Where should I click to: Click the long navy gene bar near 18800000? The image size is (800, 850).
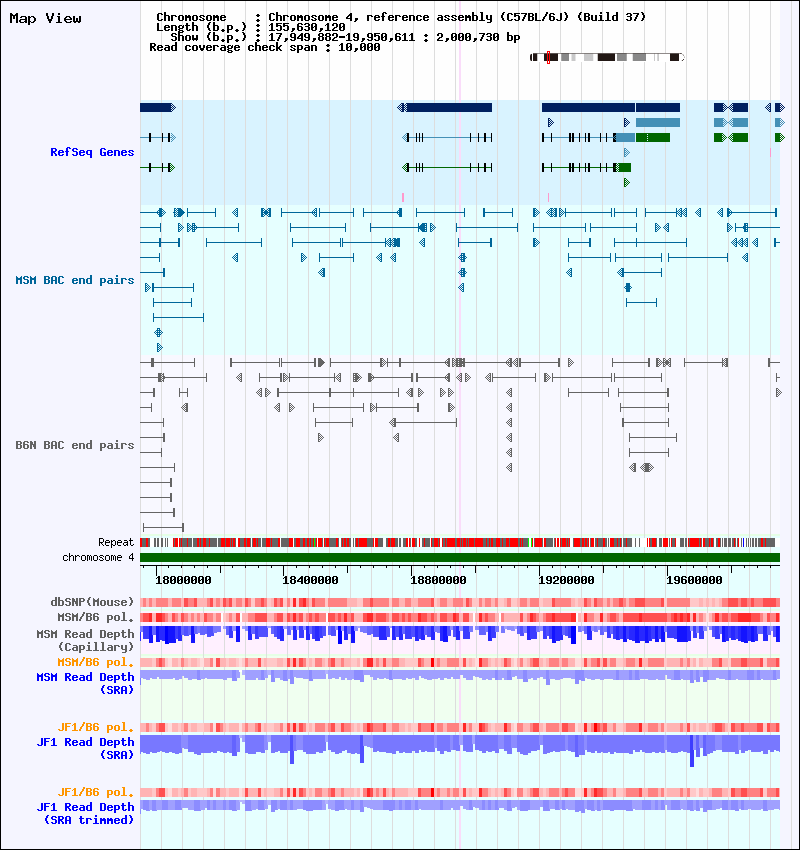point(449,108)
